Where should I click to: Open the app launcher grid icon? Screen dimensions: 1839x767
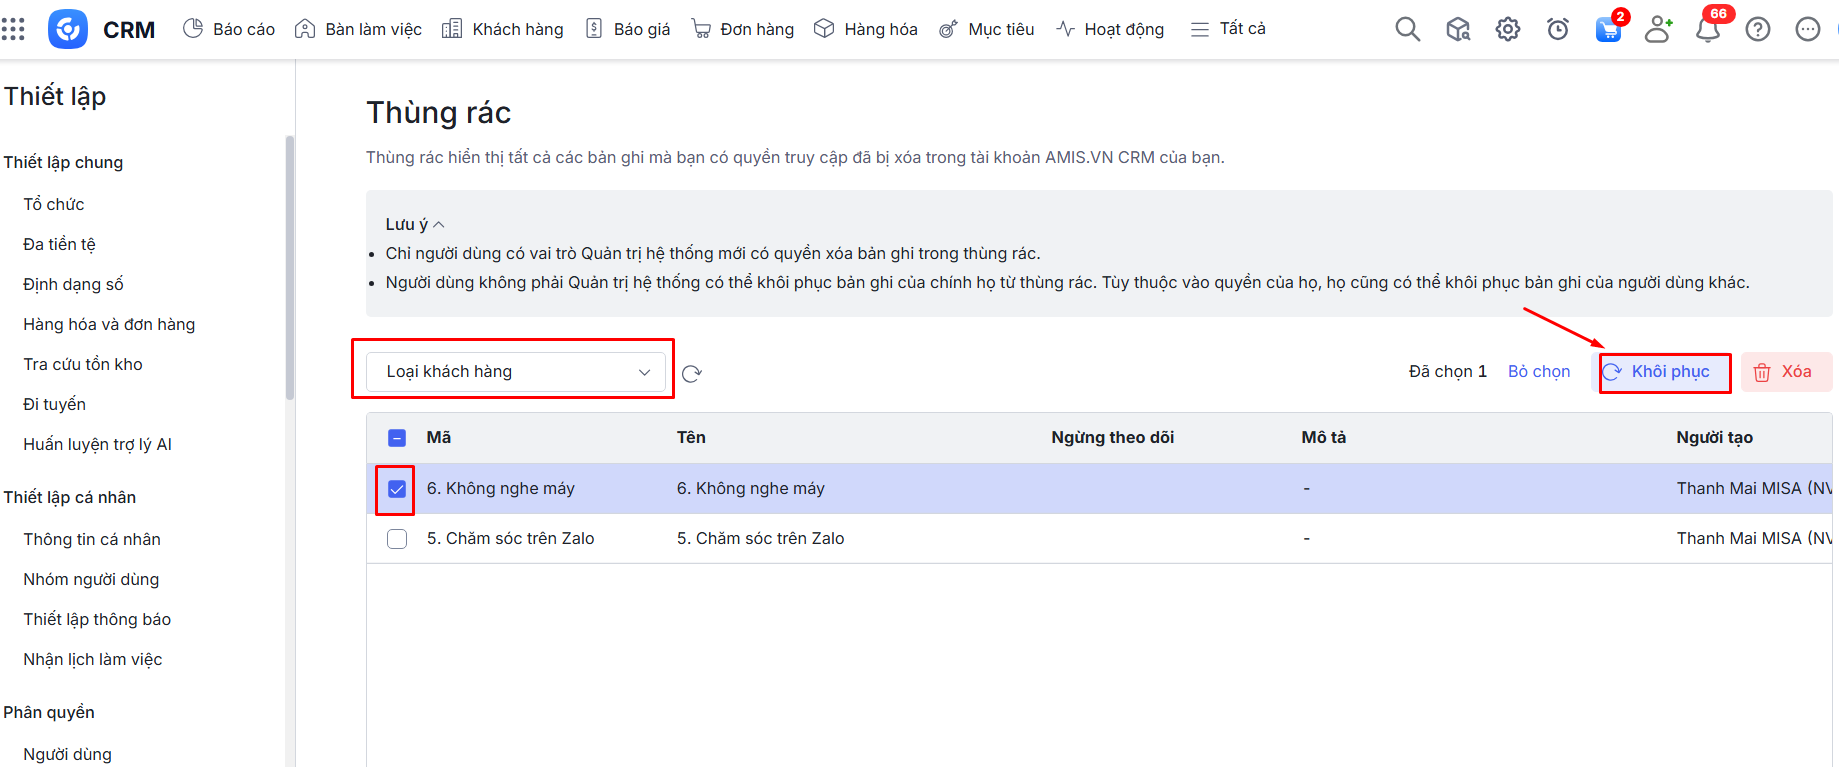click(13, 29)
